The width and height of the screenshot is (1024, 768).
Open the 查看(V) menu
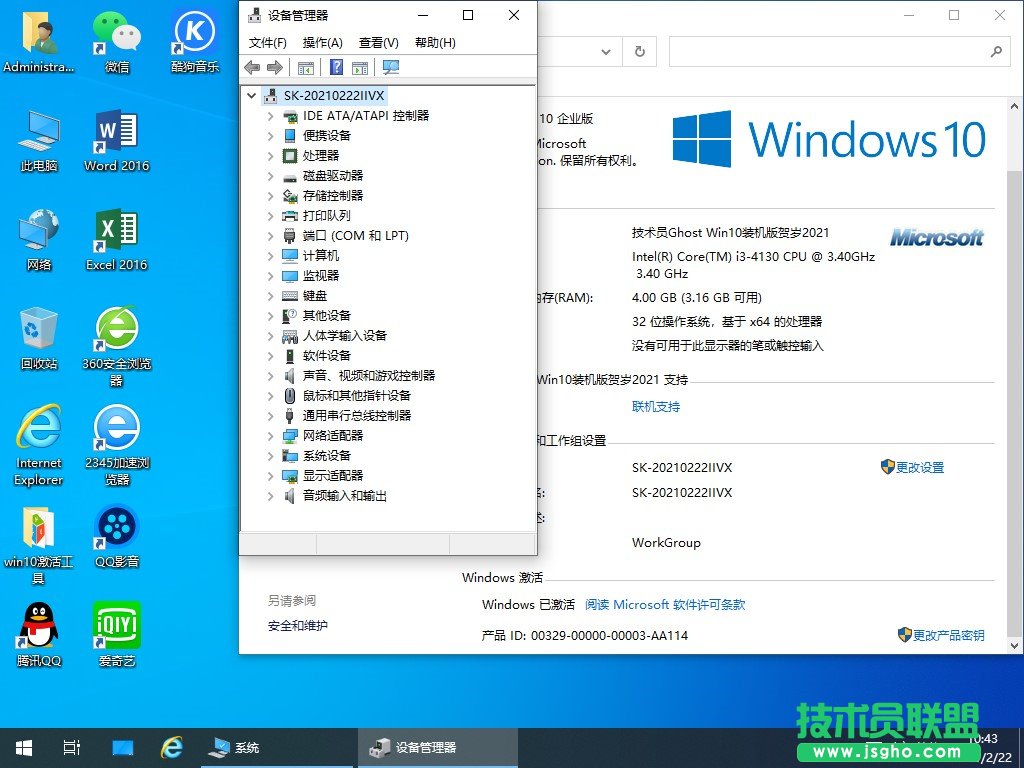[378, 42]
